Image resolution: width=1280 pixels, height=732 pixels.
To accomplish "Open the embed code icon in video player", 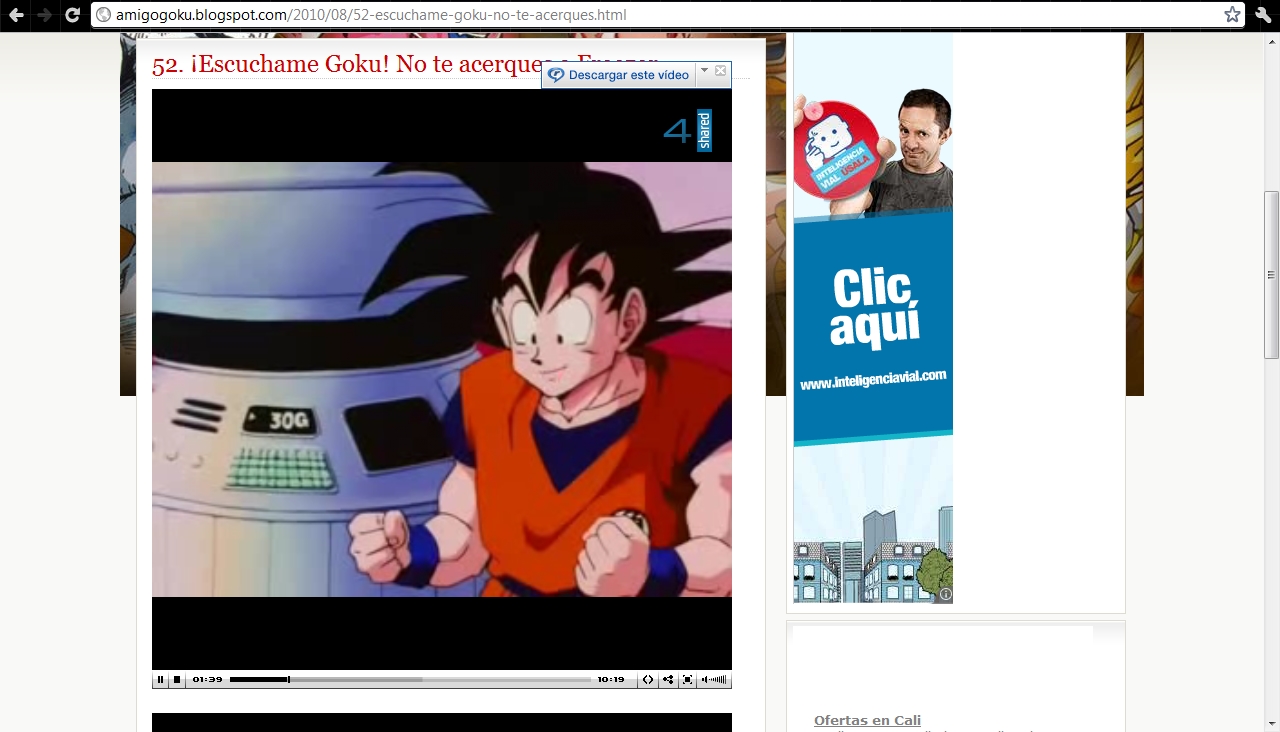I will (x=648, y=680).
